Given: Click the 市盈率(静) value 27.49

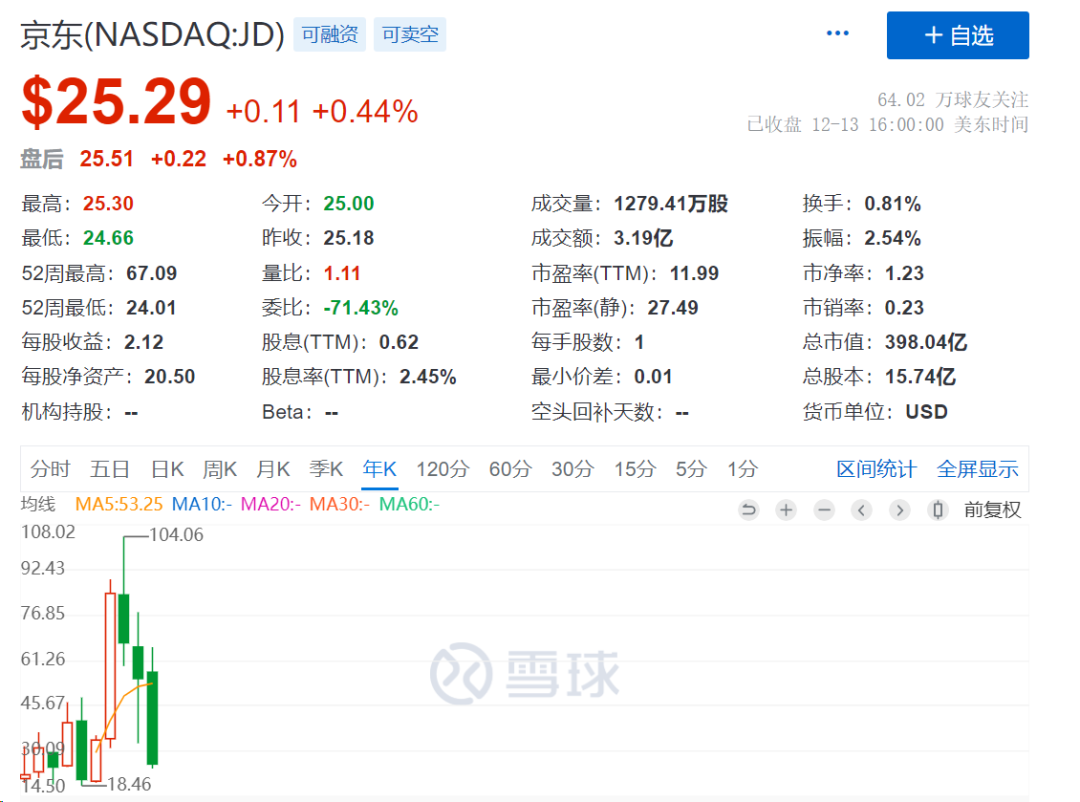Looking at the screenshot, I should [x=673, y=308].
